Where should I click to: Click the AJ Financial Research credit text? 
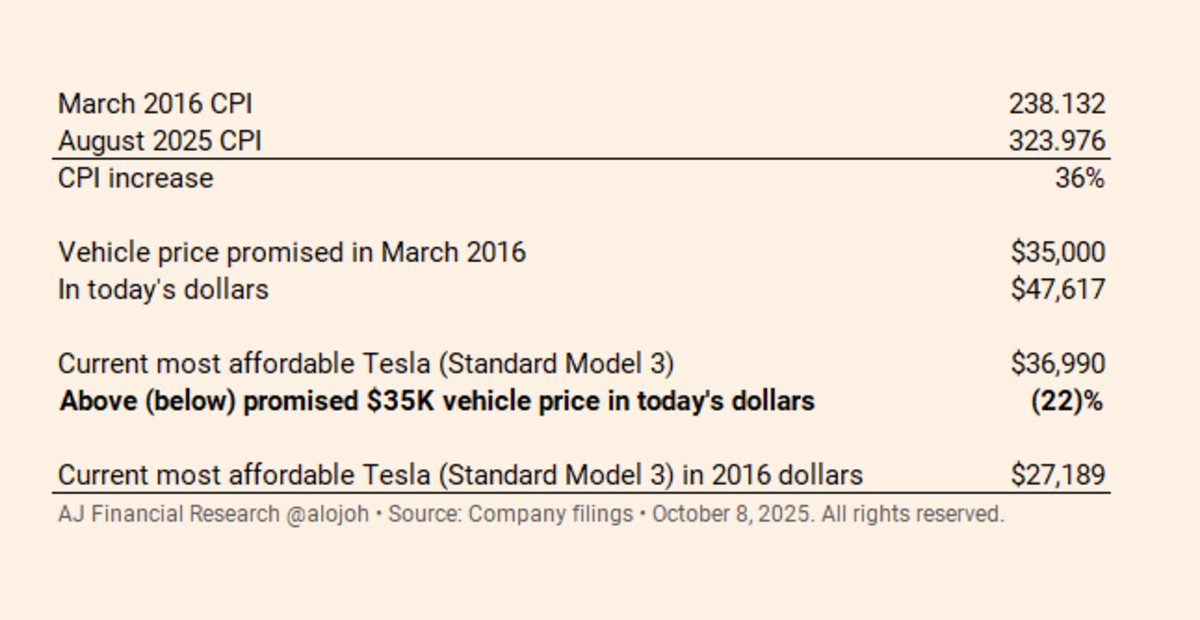click(x=169, y=515)
